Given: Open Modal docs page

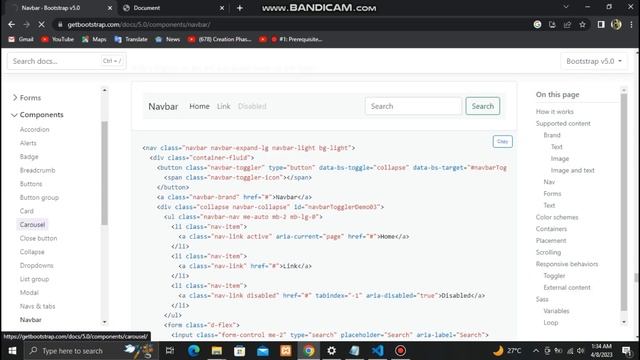Looking at the screenshot, I should 29,293.
